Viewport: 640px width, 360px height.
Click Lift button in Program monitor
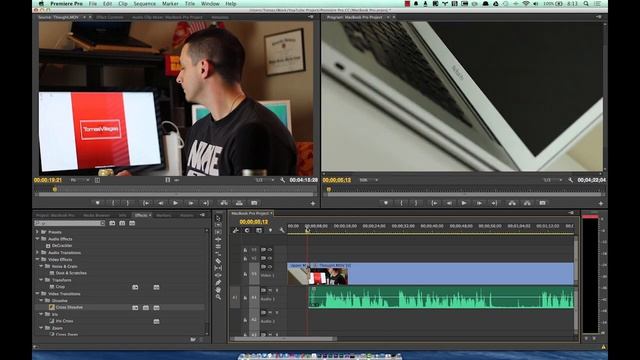pos(512,203)
